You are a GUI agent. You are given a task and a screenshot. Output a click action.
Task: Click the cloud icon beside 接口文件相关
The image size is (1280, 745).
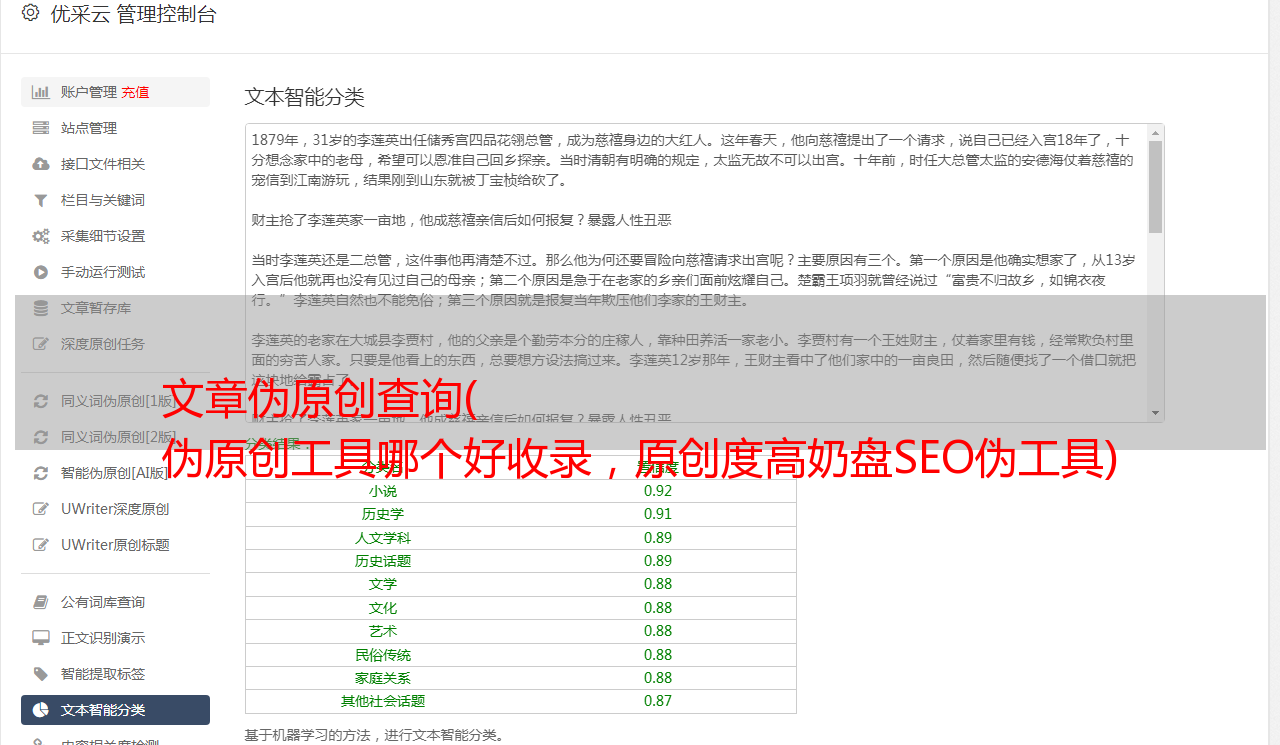click(41, 164)
